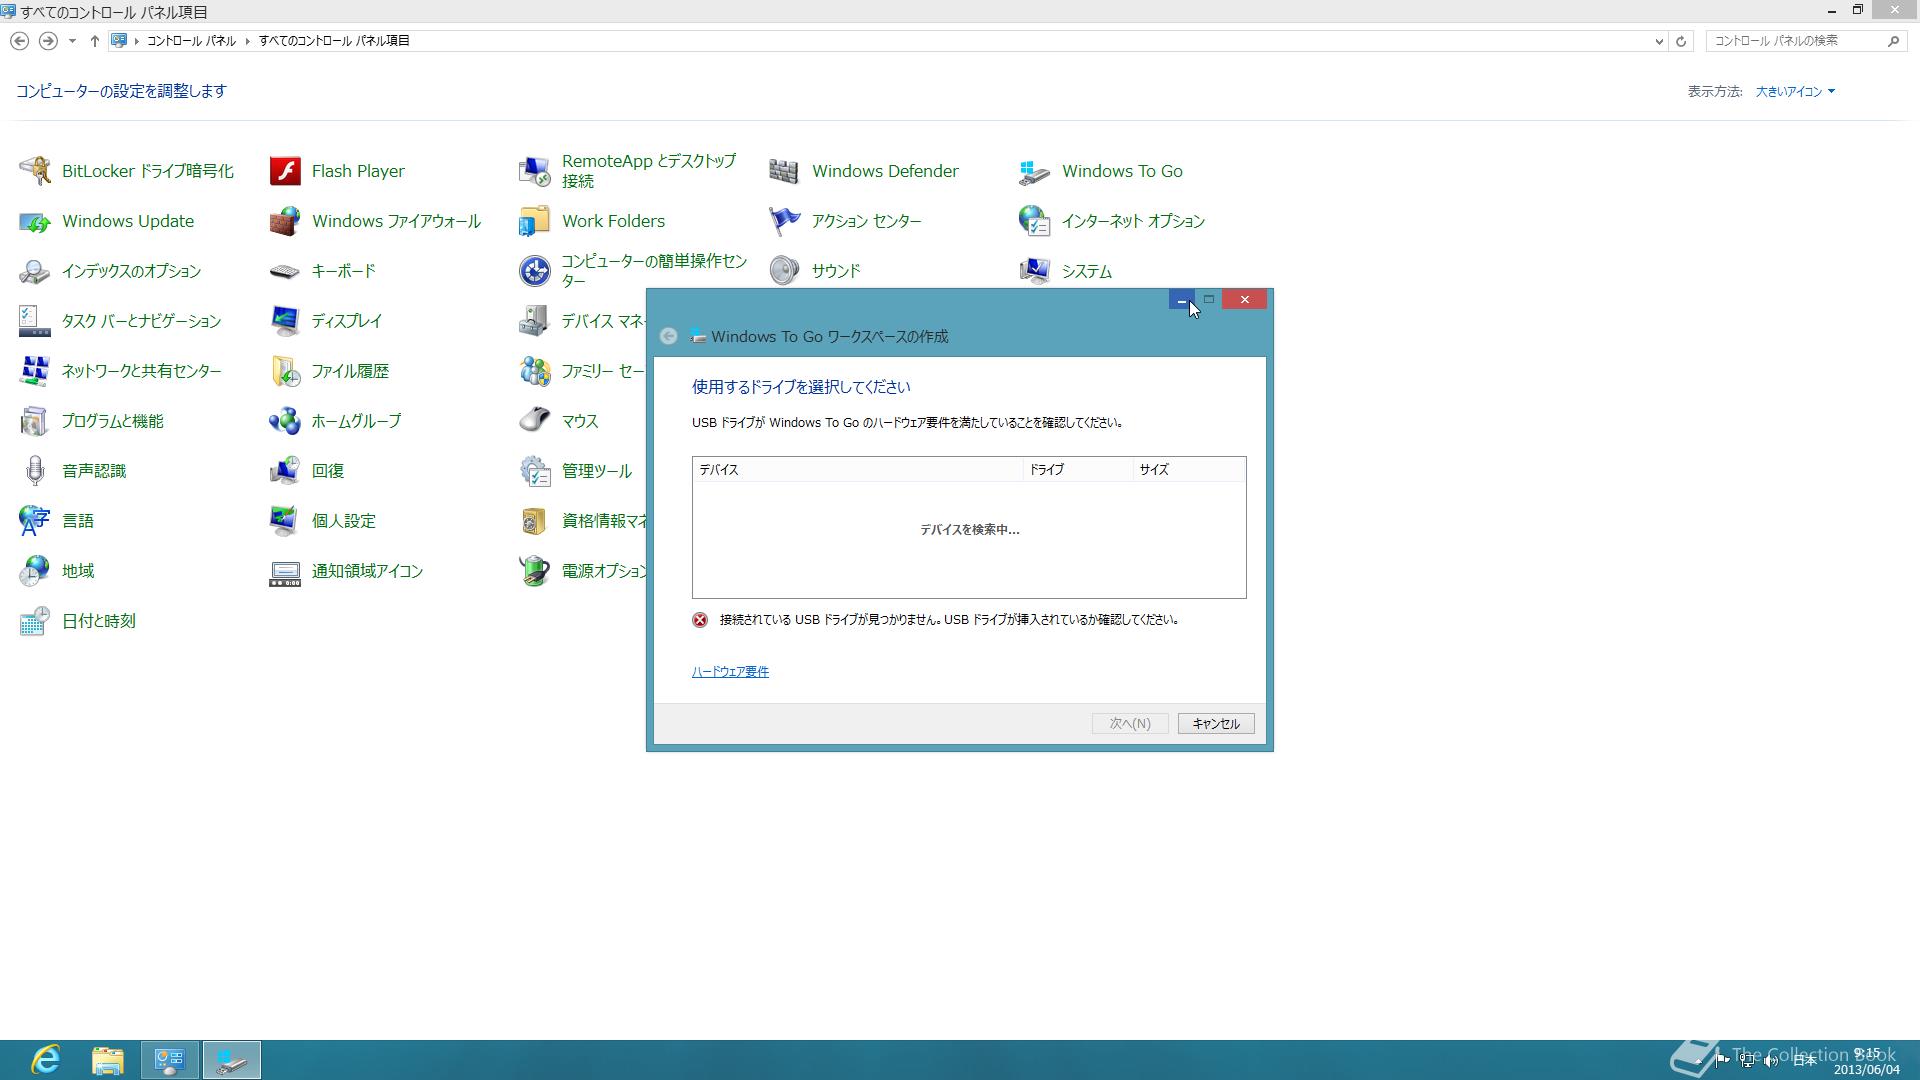Open Windows ファイアウォール icon
The image size is (1920, 1080).
coord(285,221)
